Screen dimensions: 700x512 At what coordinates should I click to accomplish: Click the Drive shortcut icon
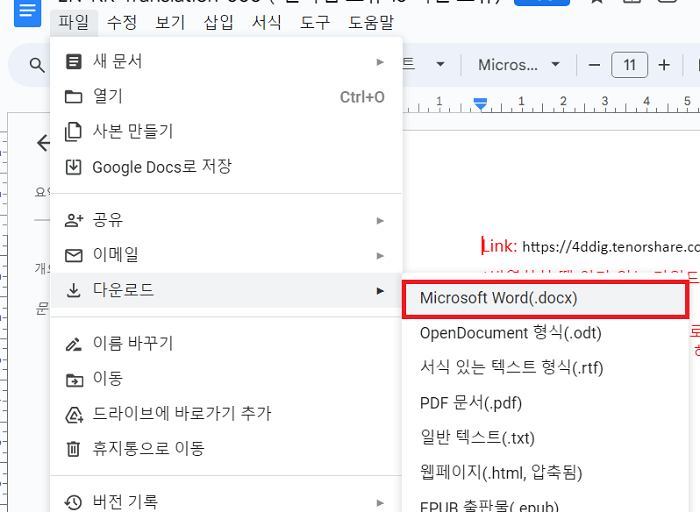[x=74, y=414]
